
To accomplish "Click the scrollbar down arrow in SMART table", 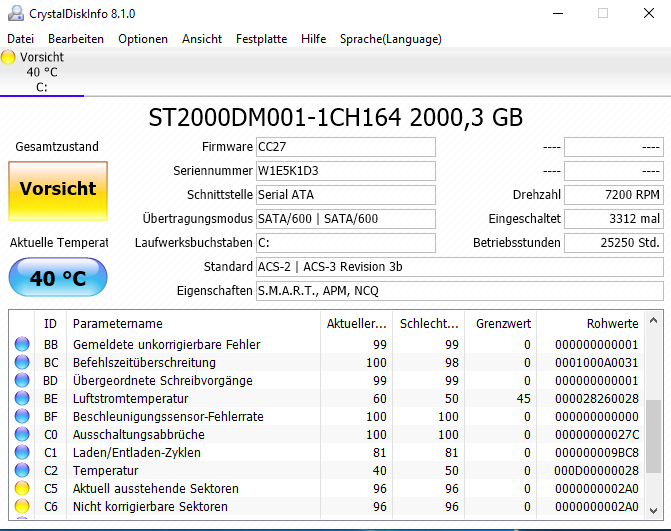I will click(x=653, y=510).
